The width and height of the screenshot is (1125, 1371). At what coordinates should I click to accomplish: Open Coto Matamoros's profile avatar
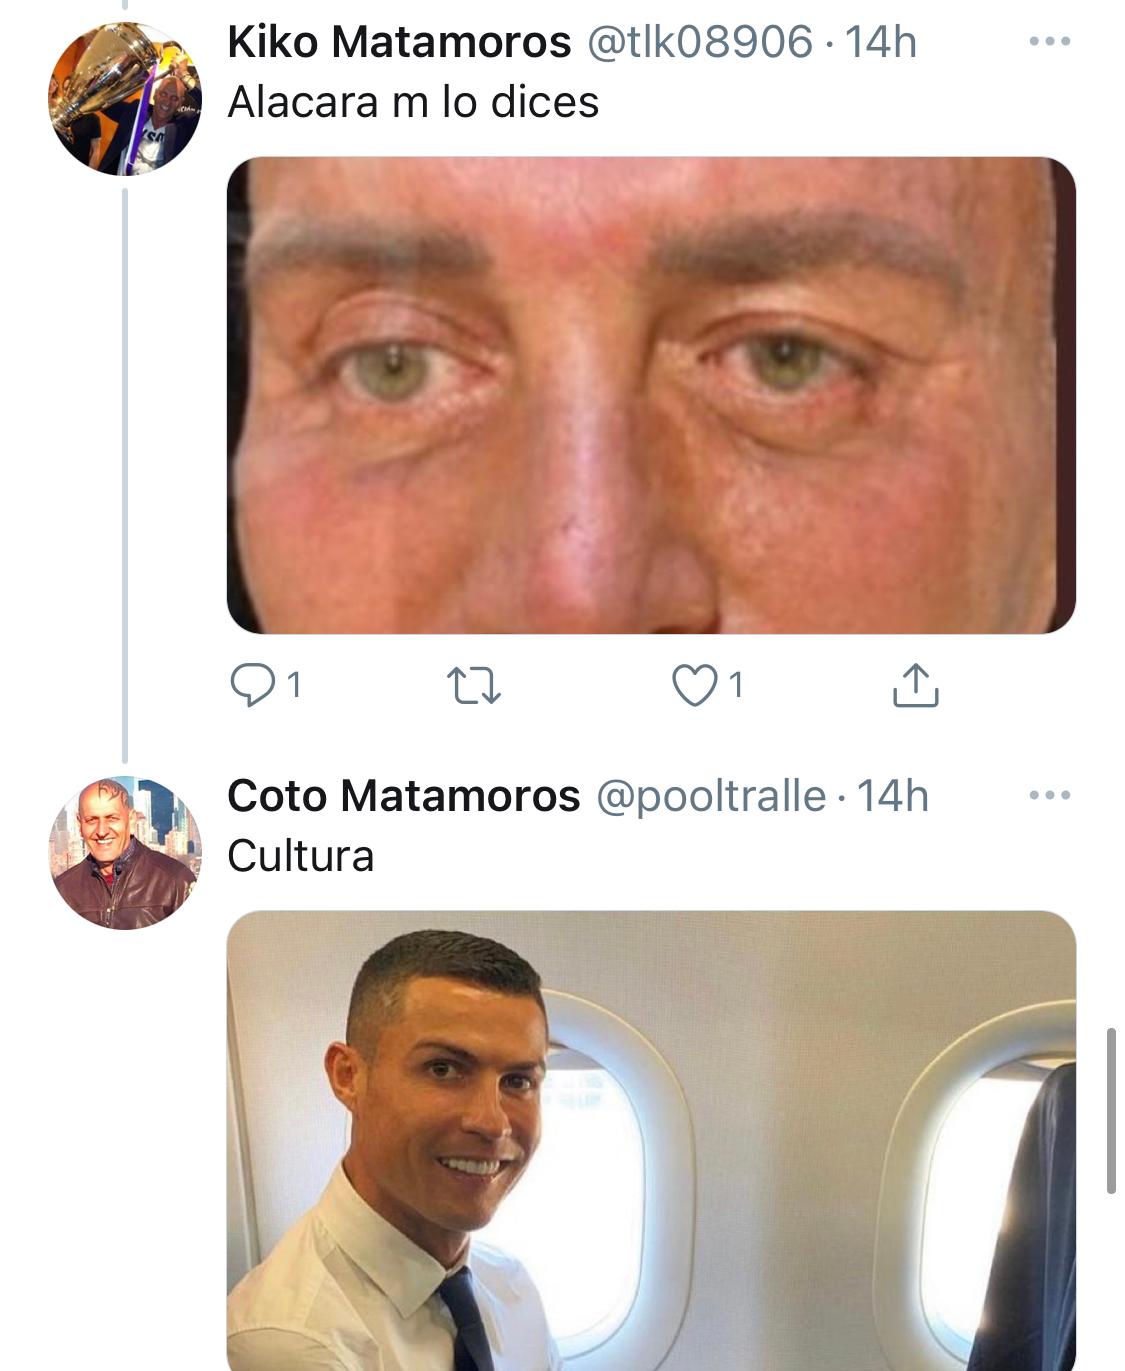124,853
